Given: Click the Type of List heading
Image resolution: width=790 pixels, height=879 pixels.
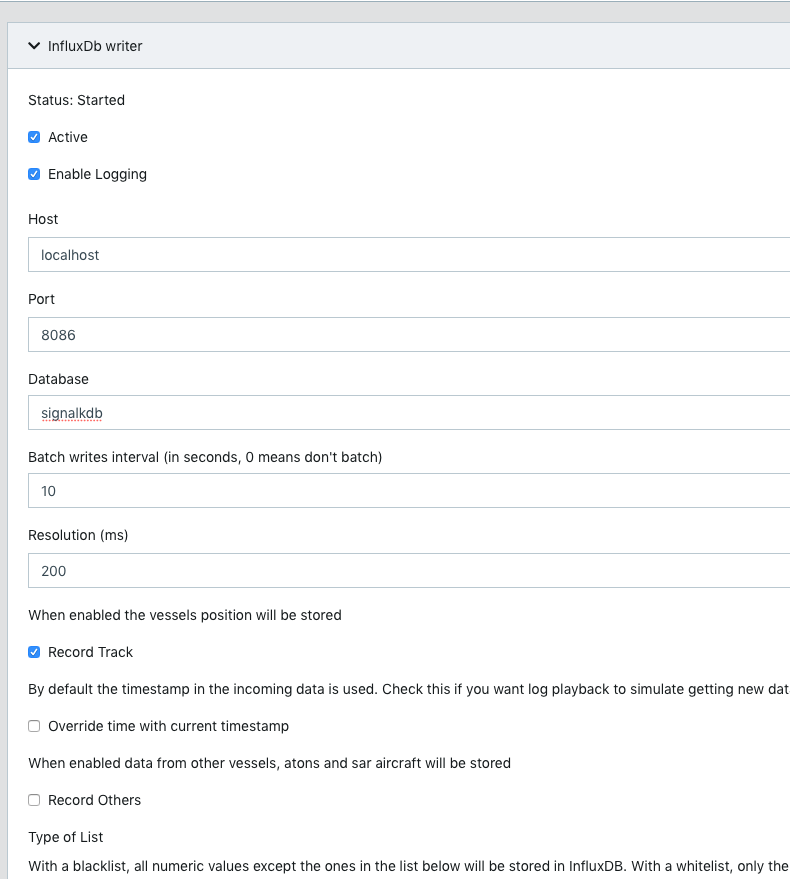Looking at the screenshot, I should tap(65, 836).
